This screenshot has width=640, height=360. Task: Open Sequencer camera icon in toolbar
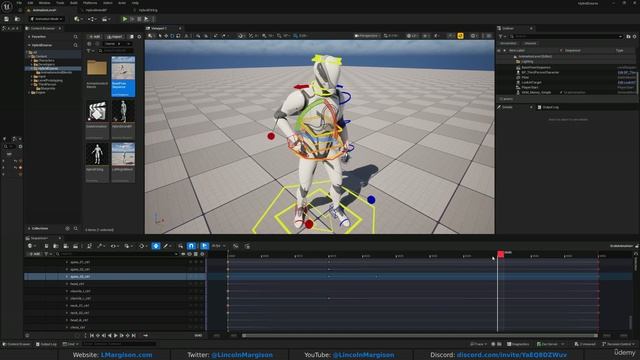66,246
